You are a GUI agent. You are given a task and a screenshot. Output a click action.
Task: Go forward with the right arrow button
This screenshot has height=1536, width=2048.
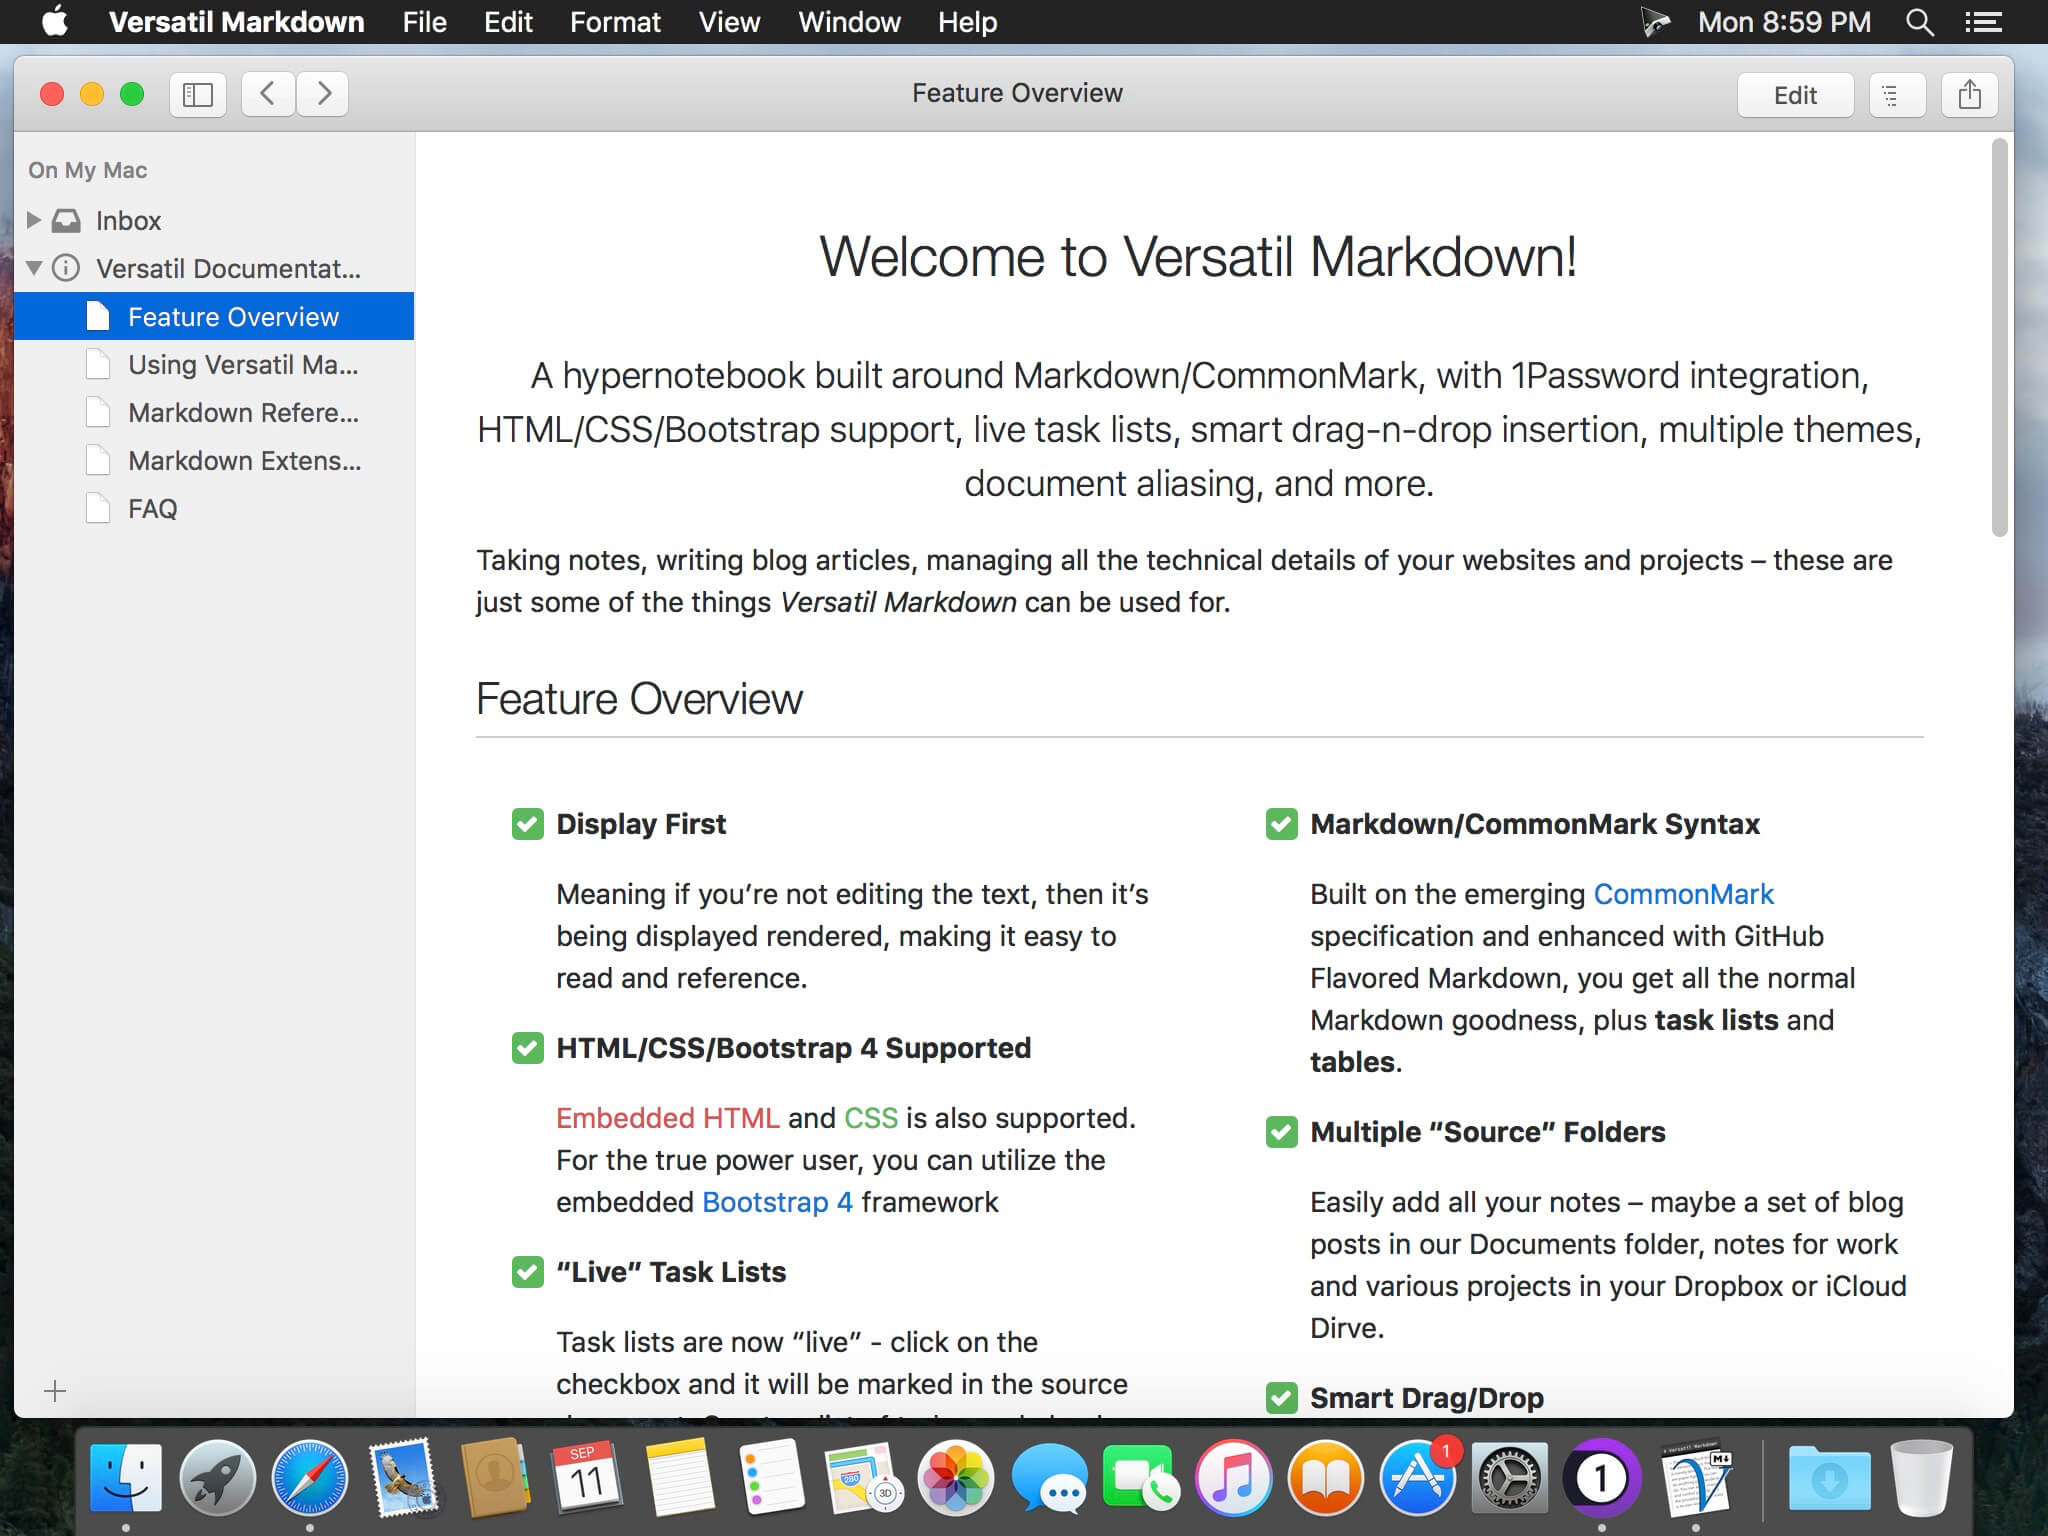pyautogui.click(x=323, y=94)
